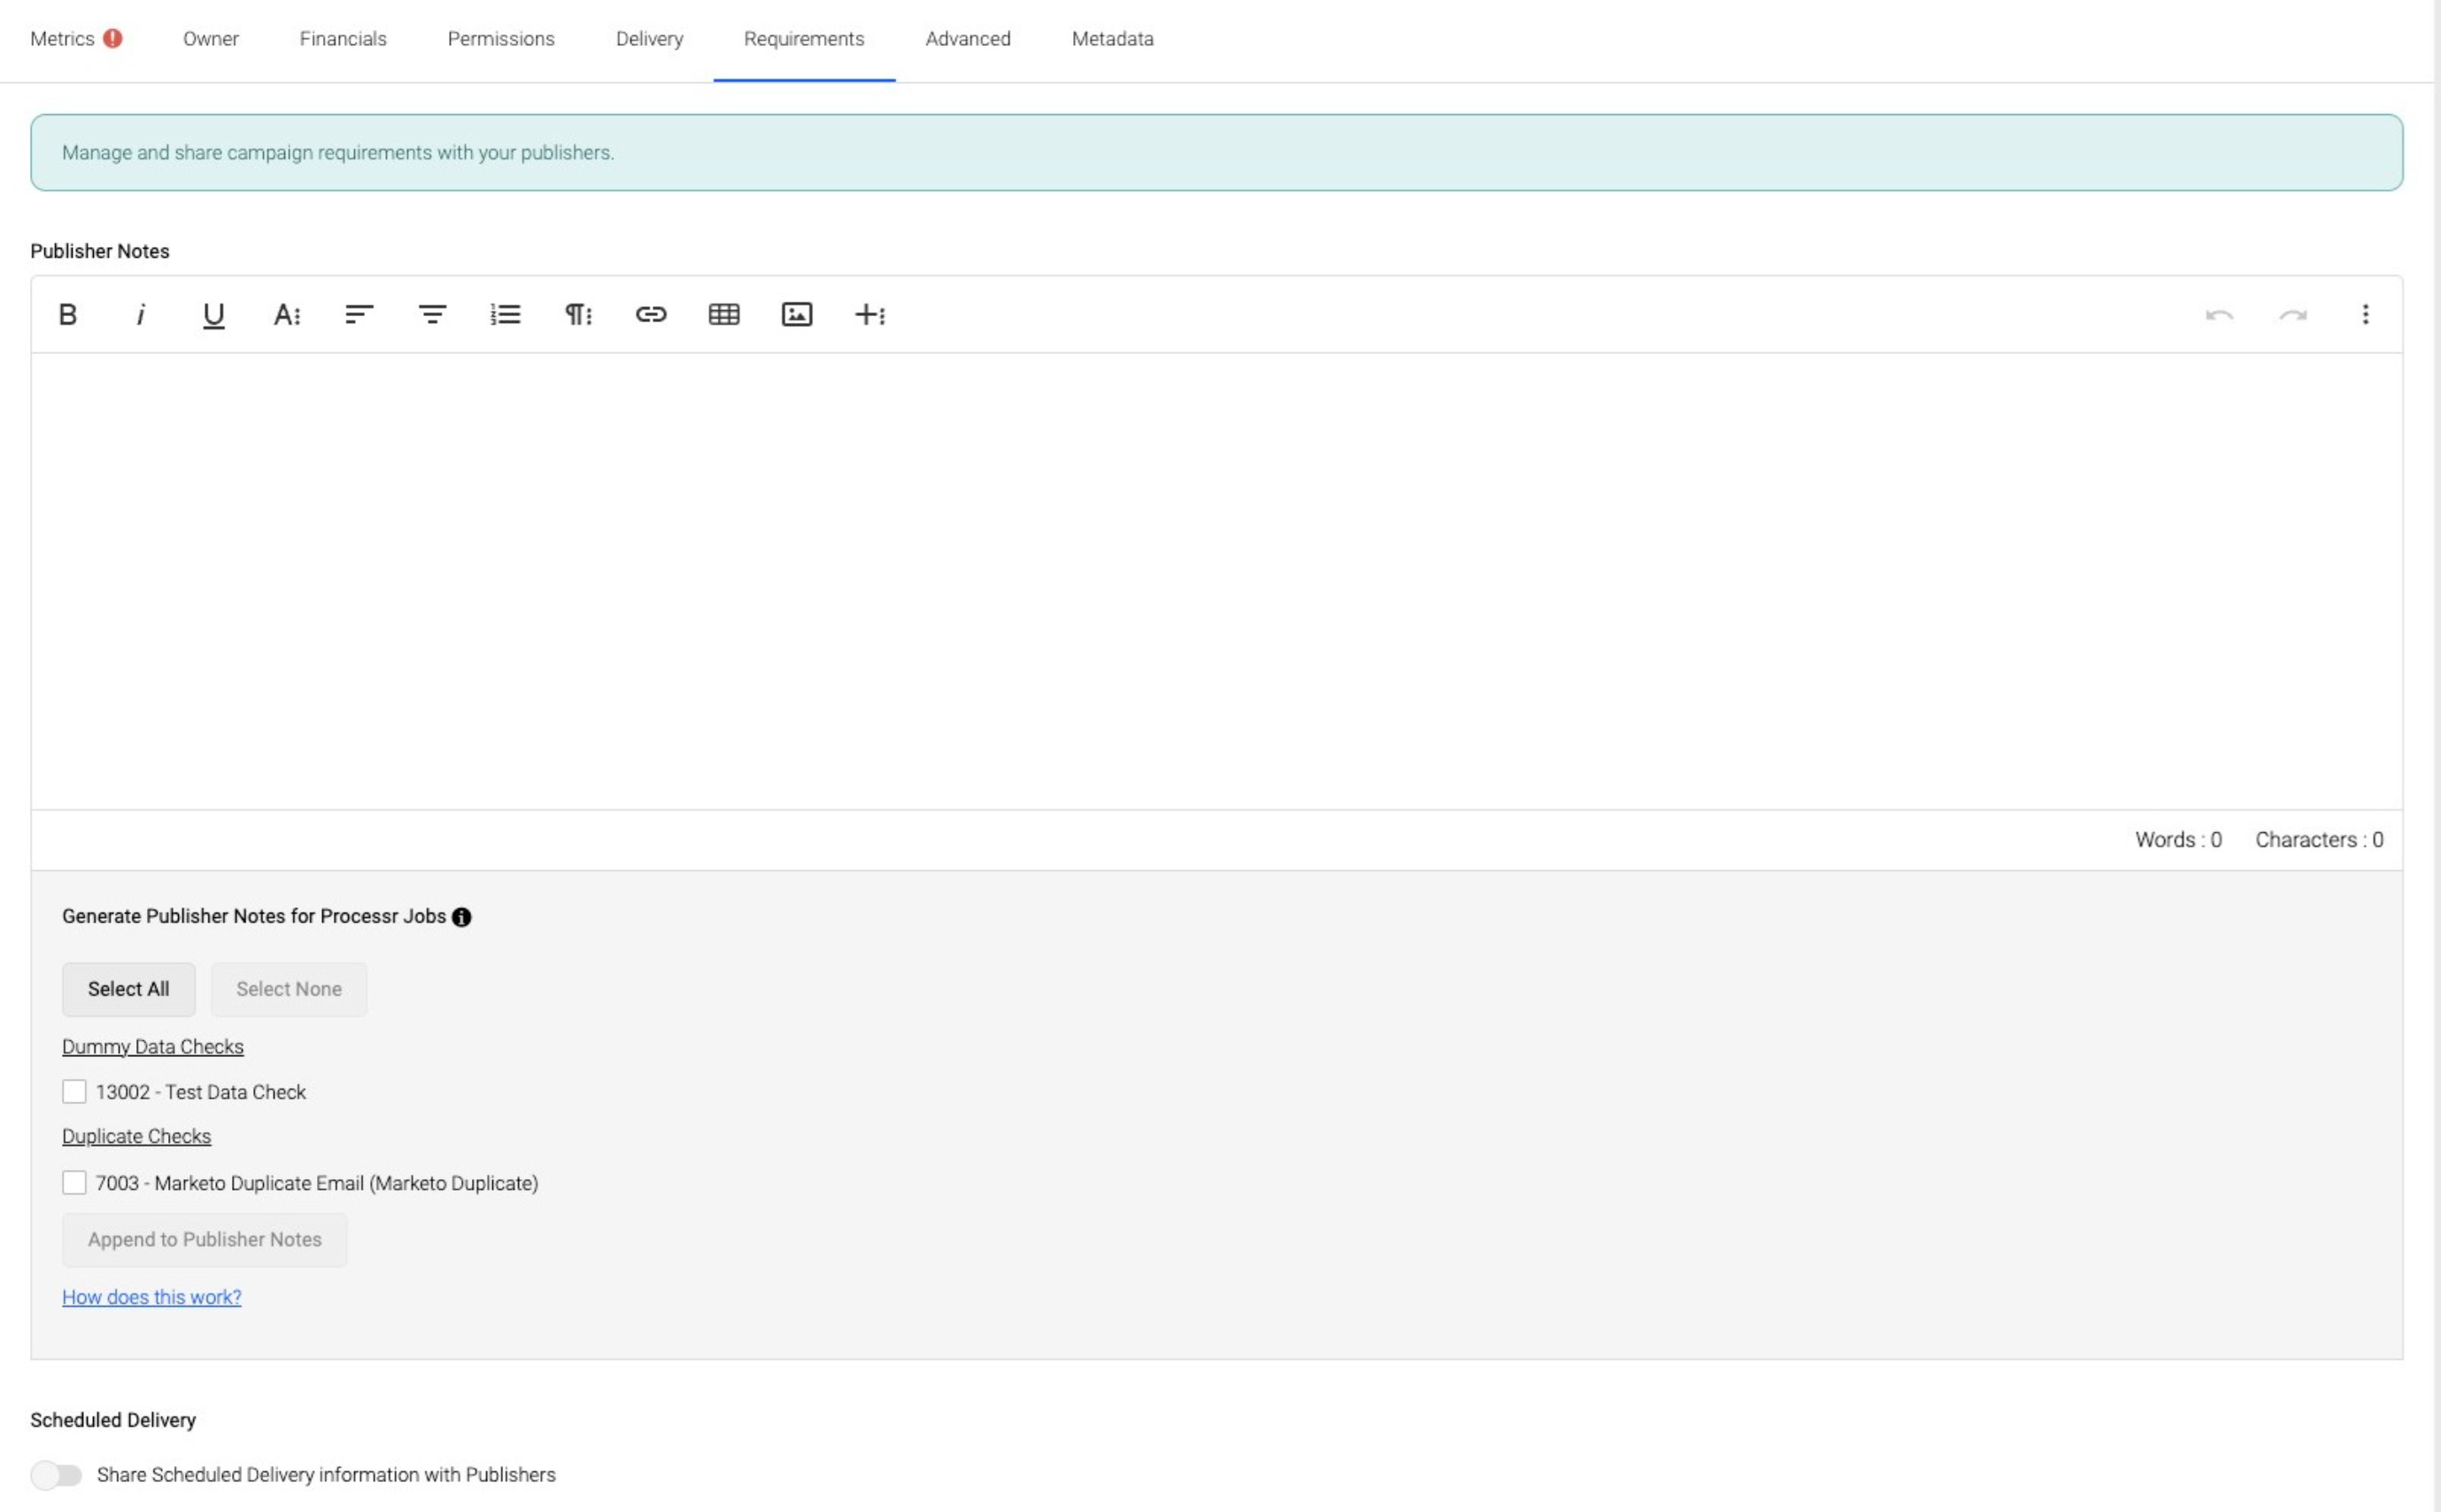Insert a hyperlink in the editor

(651, 315)
